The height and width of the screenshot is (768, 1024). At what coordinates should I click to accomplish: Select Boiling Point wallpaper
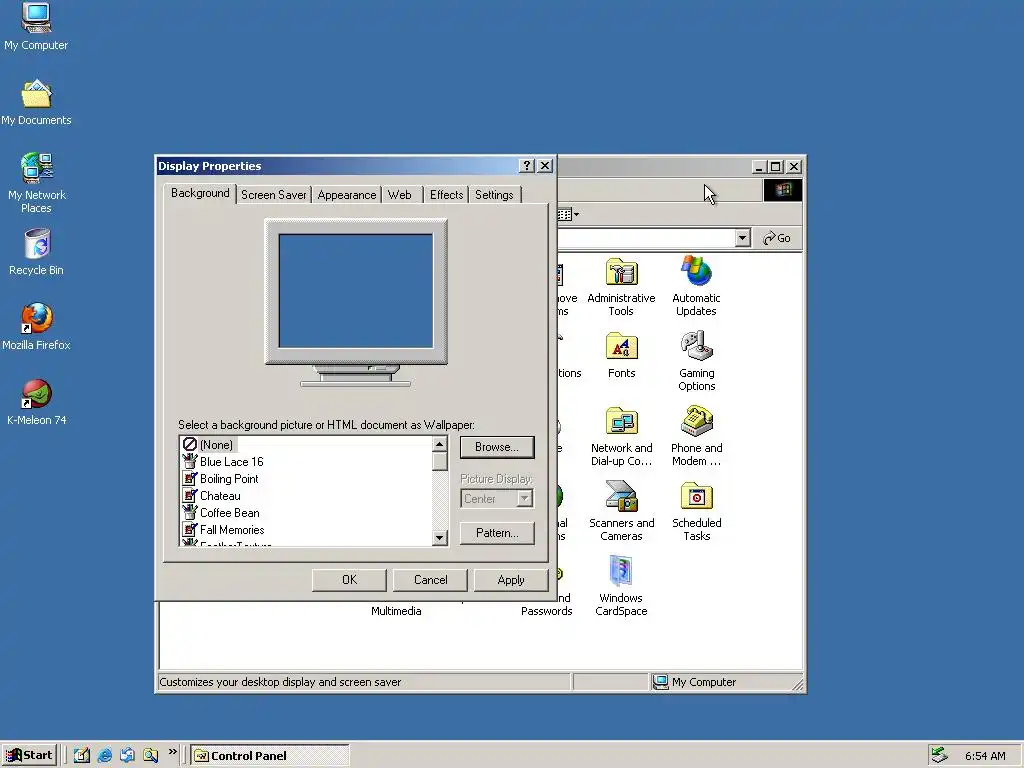click(229, 479)
